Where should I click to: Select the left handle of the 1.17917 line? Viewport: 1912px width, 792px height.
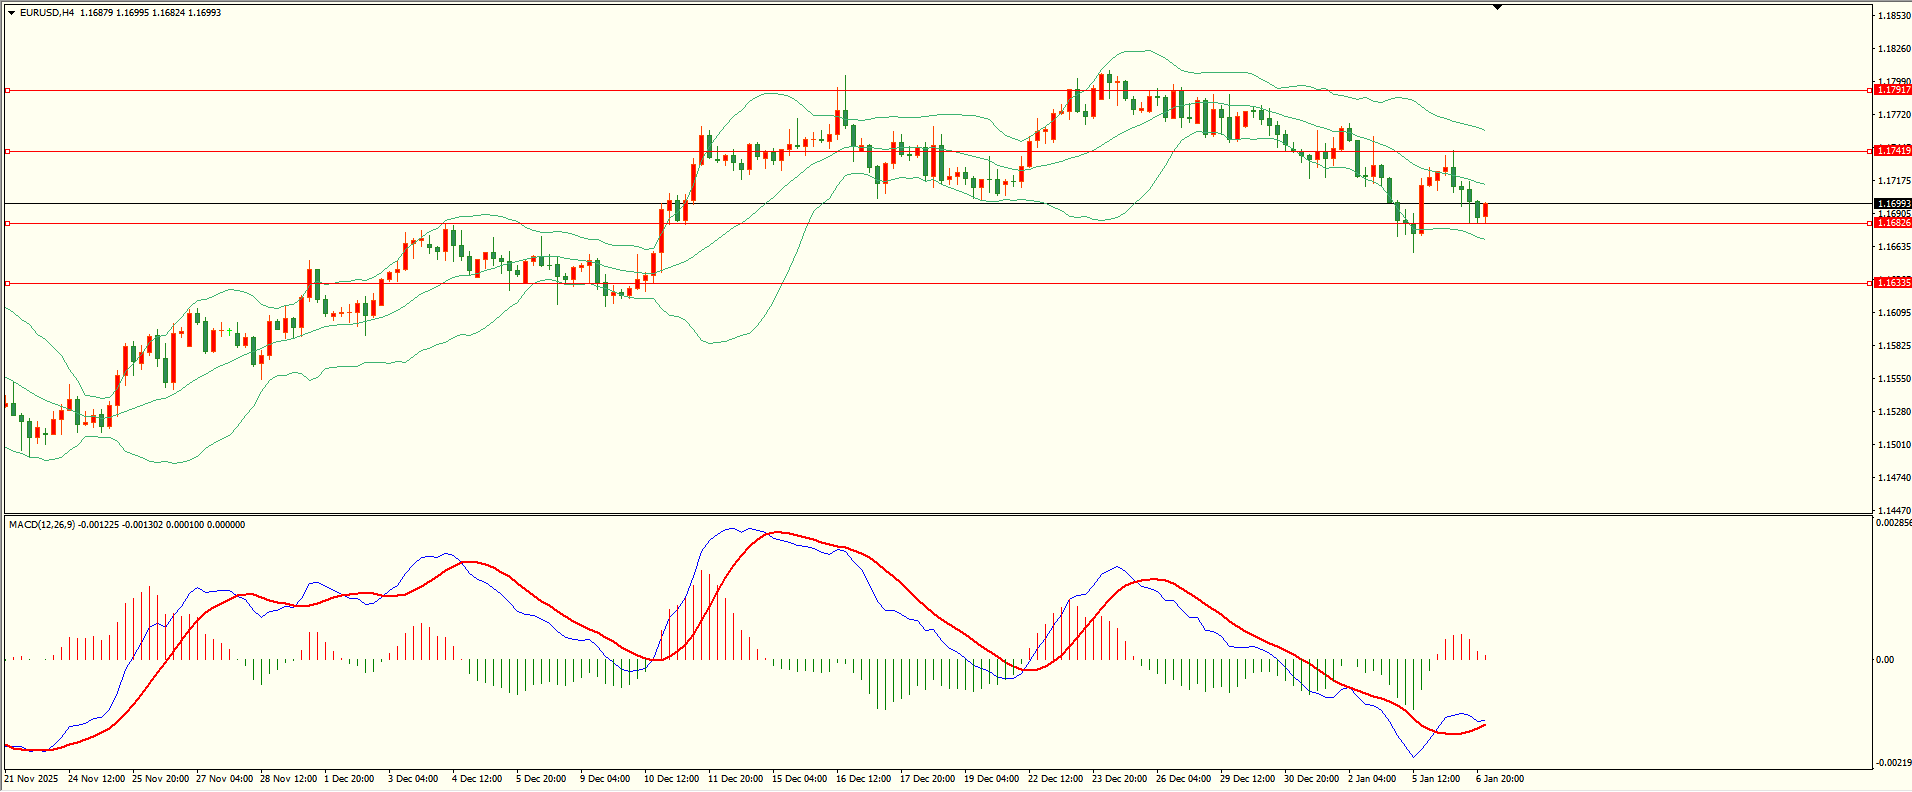8,91
